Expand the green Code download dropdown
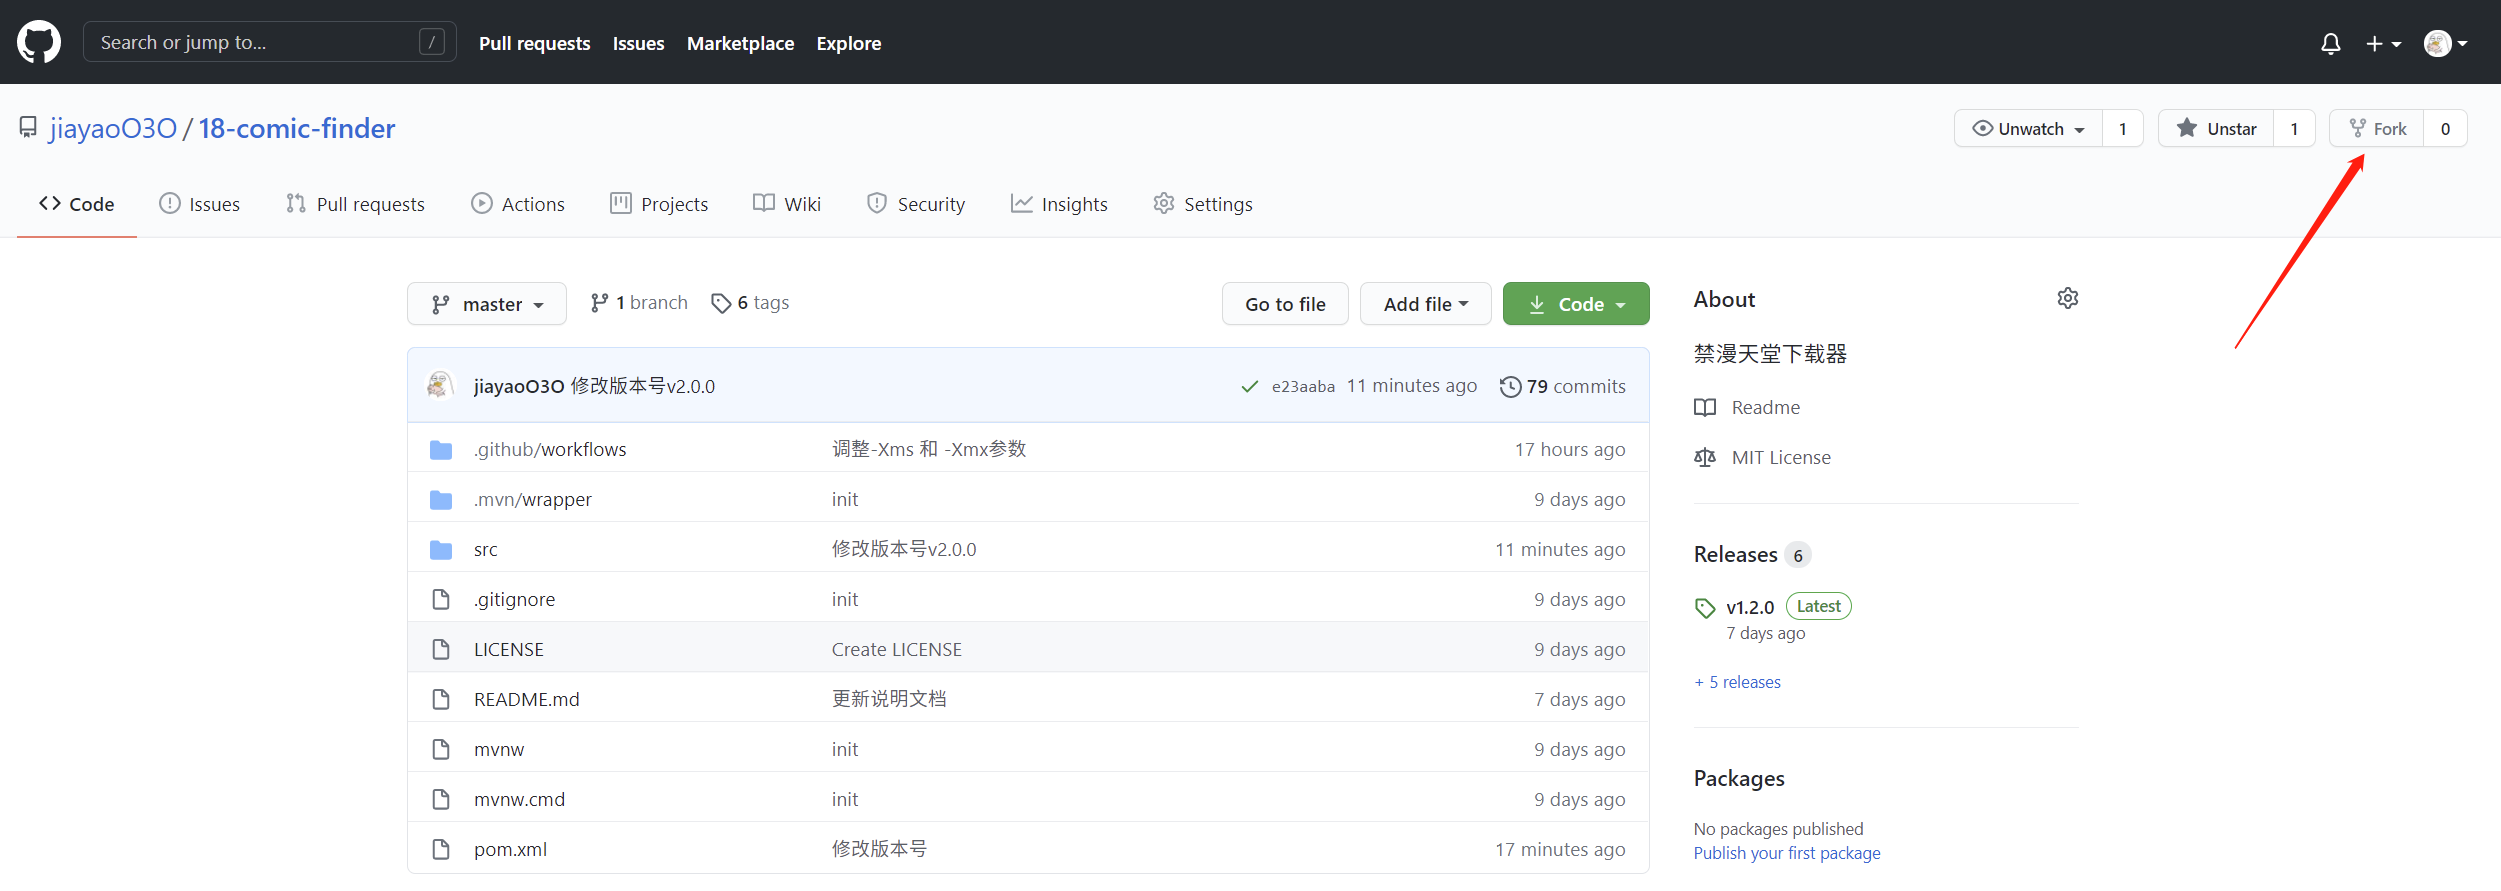Screen dimensions: 2501x891 pos(1576,304)
